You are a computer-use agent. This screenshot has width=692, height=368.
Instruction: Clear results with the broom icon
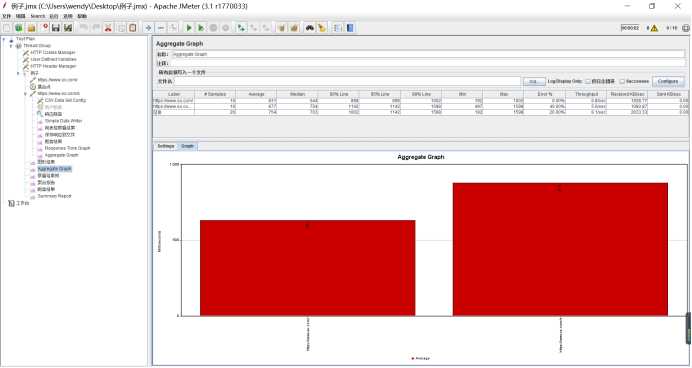[282, 28]
